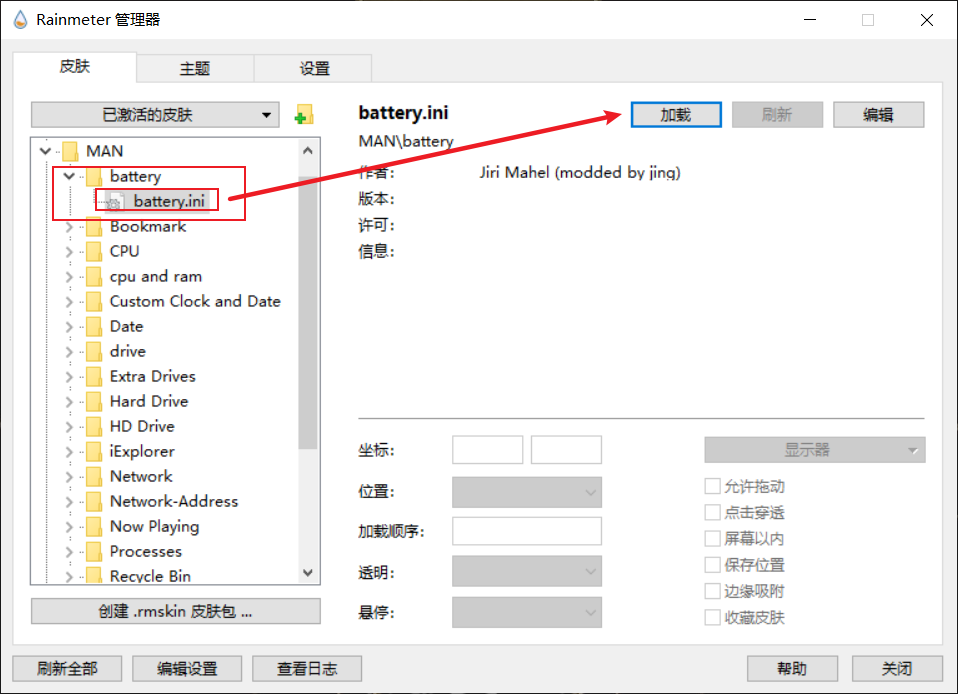Click the tree scrollbar down arrow
The image size is (958, 694).
(308, 572)
